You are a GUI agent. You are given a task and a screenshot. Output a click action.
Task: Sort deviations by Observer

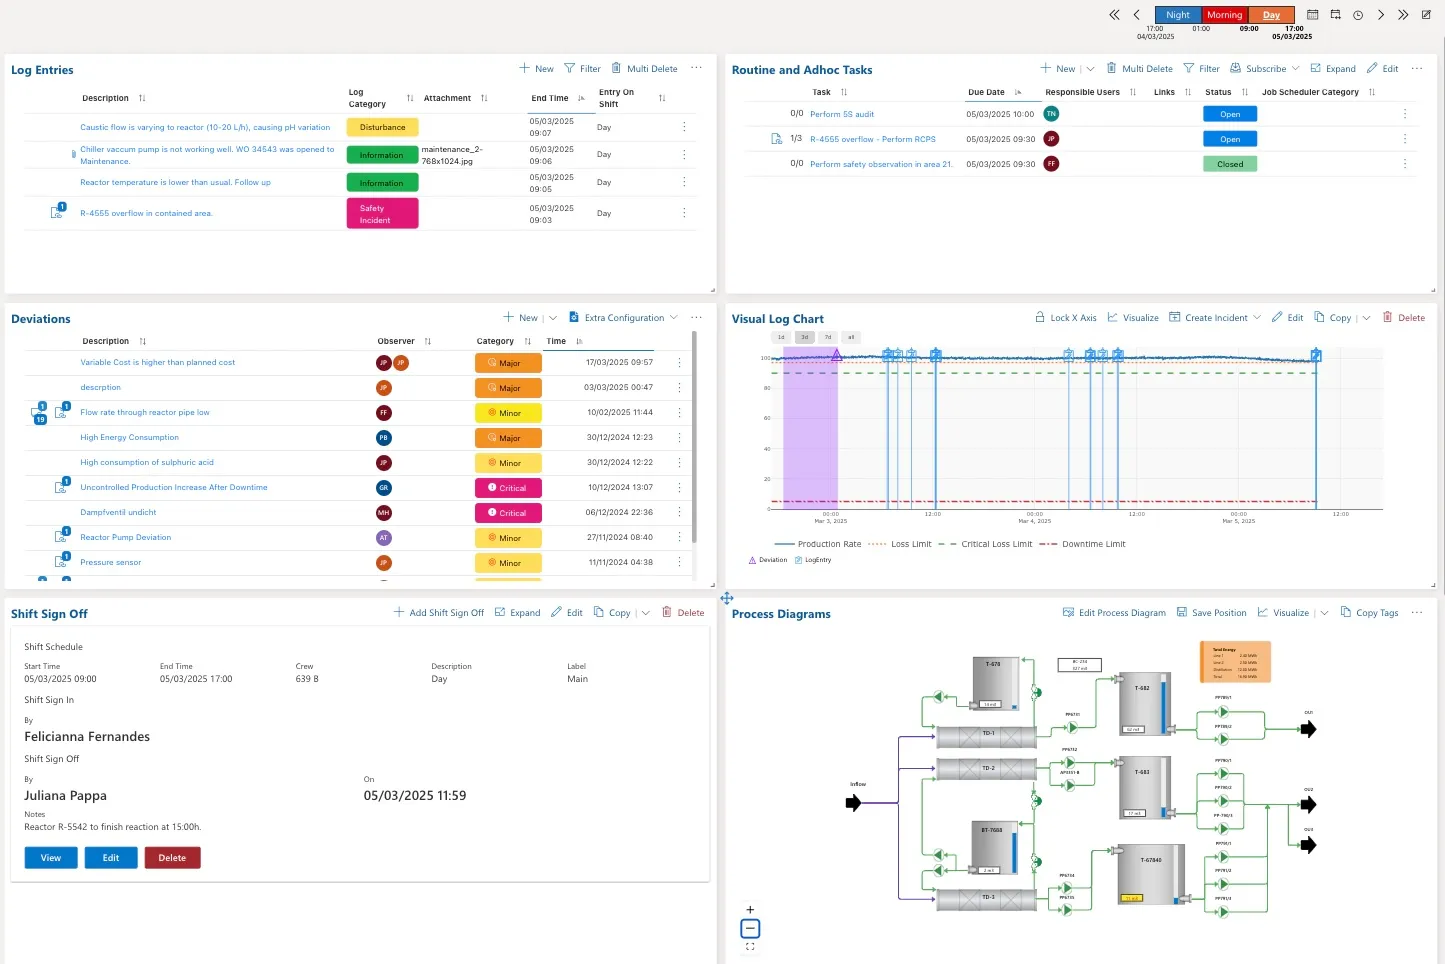point(428,341)
